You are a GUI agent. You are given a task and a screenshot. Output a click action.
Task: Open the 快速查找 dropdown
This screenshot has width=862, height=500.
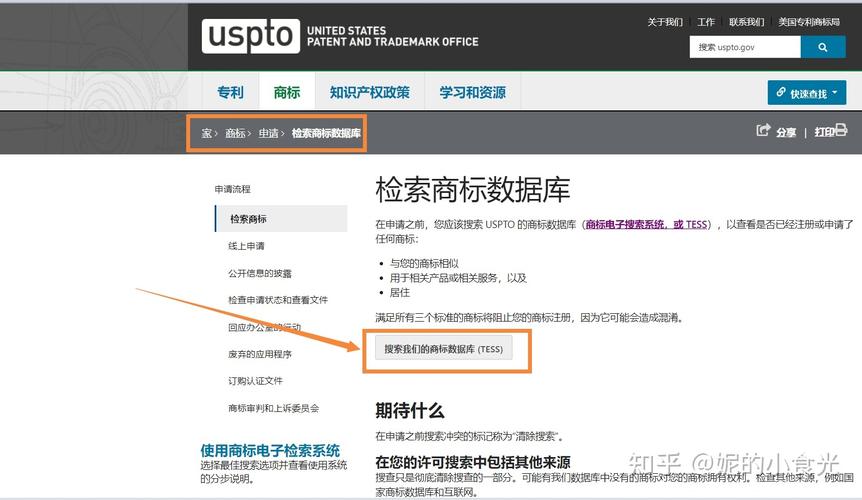click(806, 93)
